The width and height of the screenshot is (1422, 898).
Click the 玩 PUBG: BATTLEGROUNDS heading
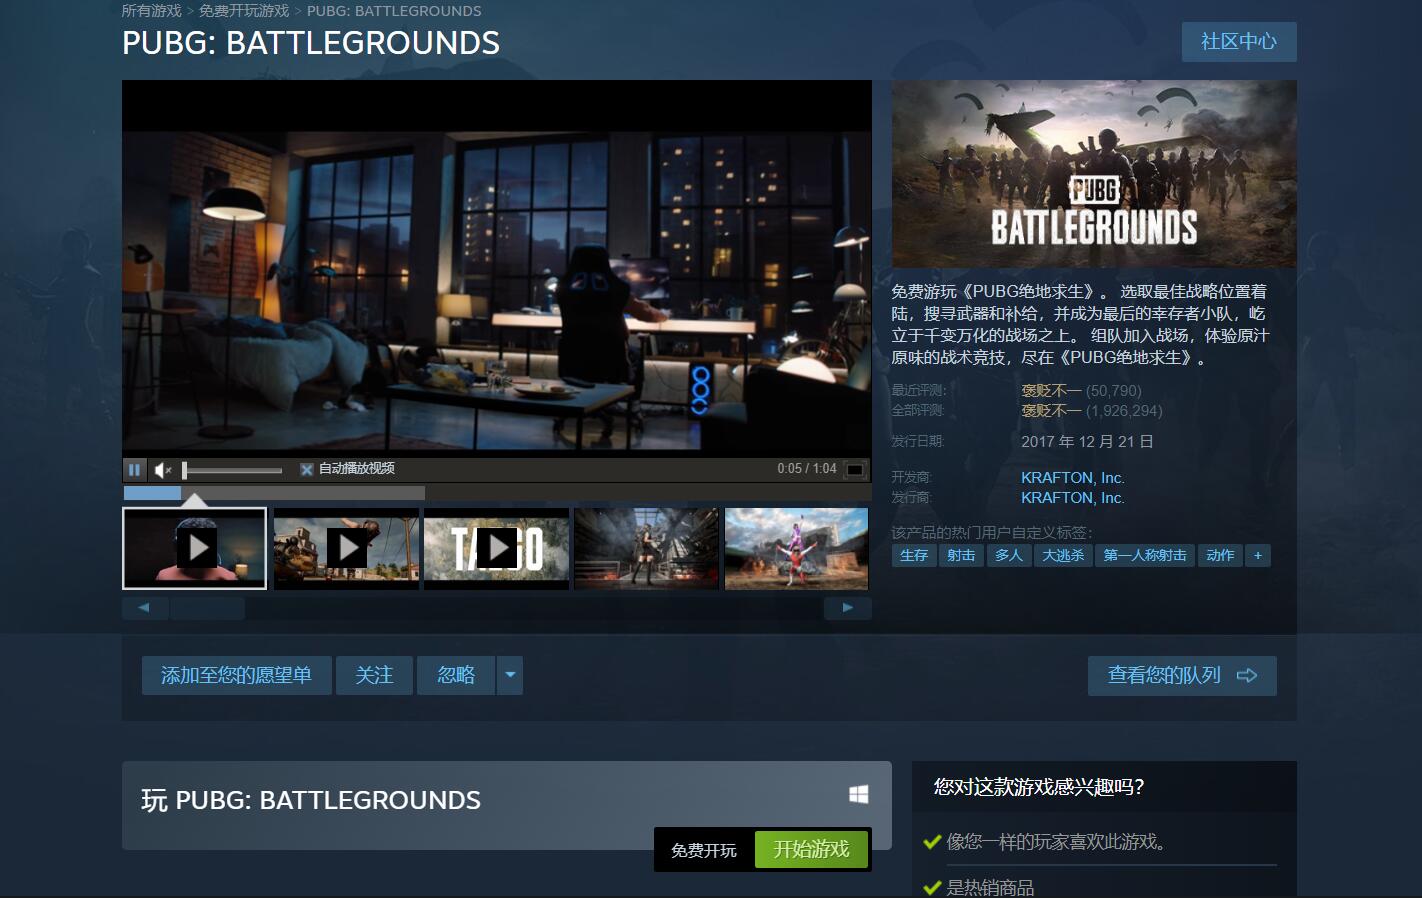coord(311,800)
